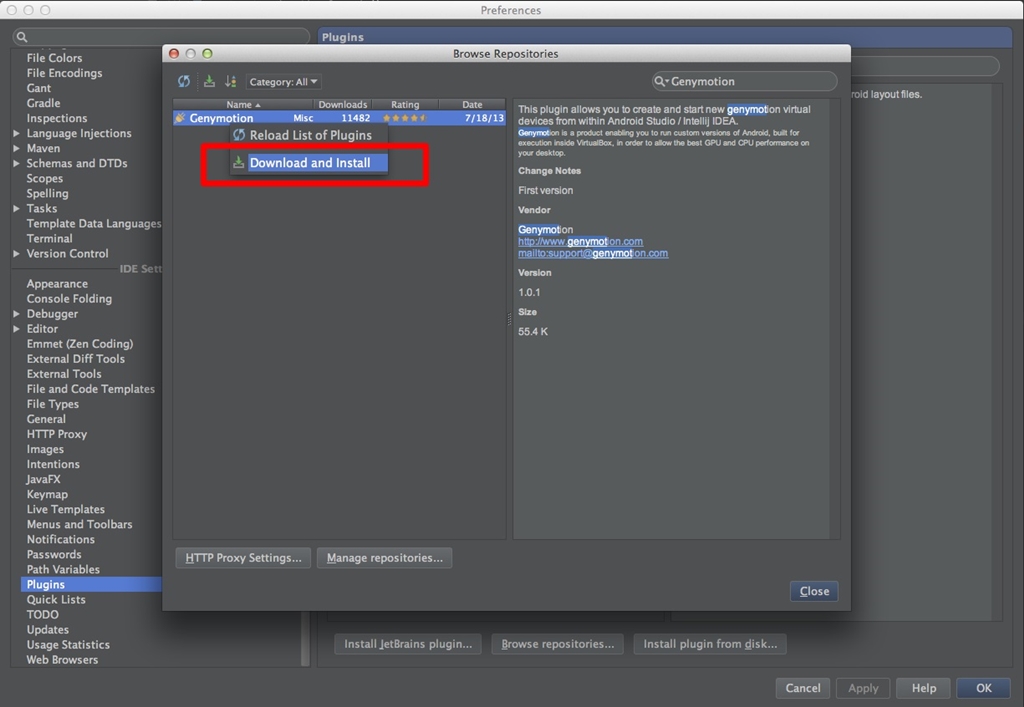The image size is (1024, 707).
Task: Sort plugins by the Rating column header
Action: [405, 104]
